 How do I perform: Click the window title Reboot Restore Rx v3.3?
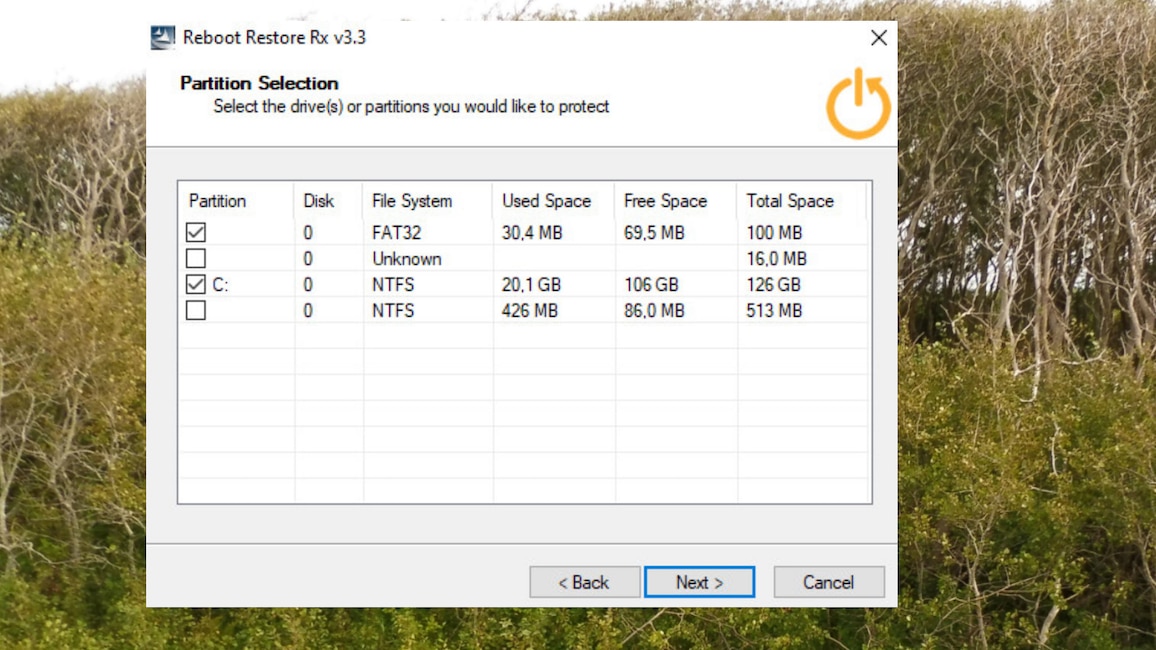pyautogui.click(x=274, y=38)
